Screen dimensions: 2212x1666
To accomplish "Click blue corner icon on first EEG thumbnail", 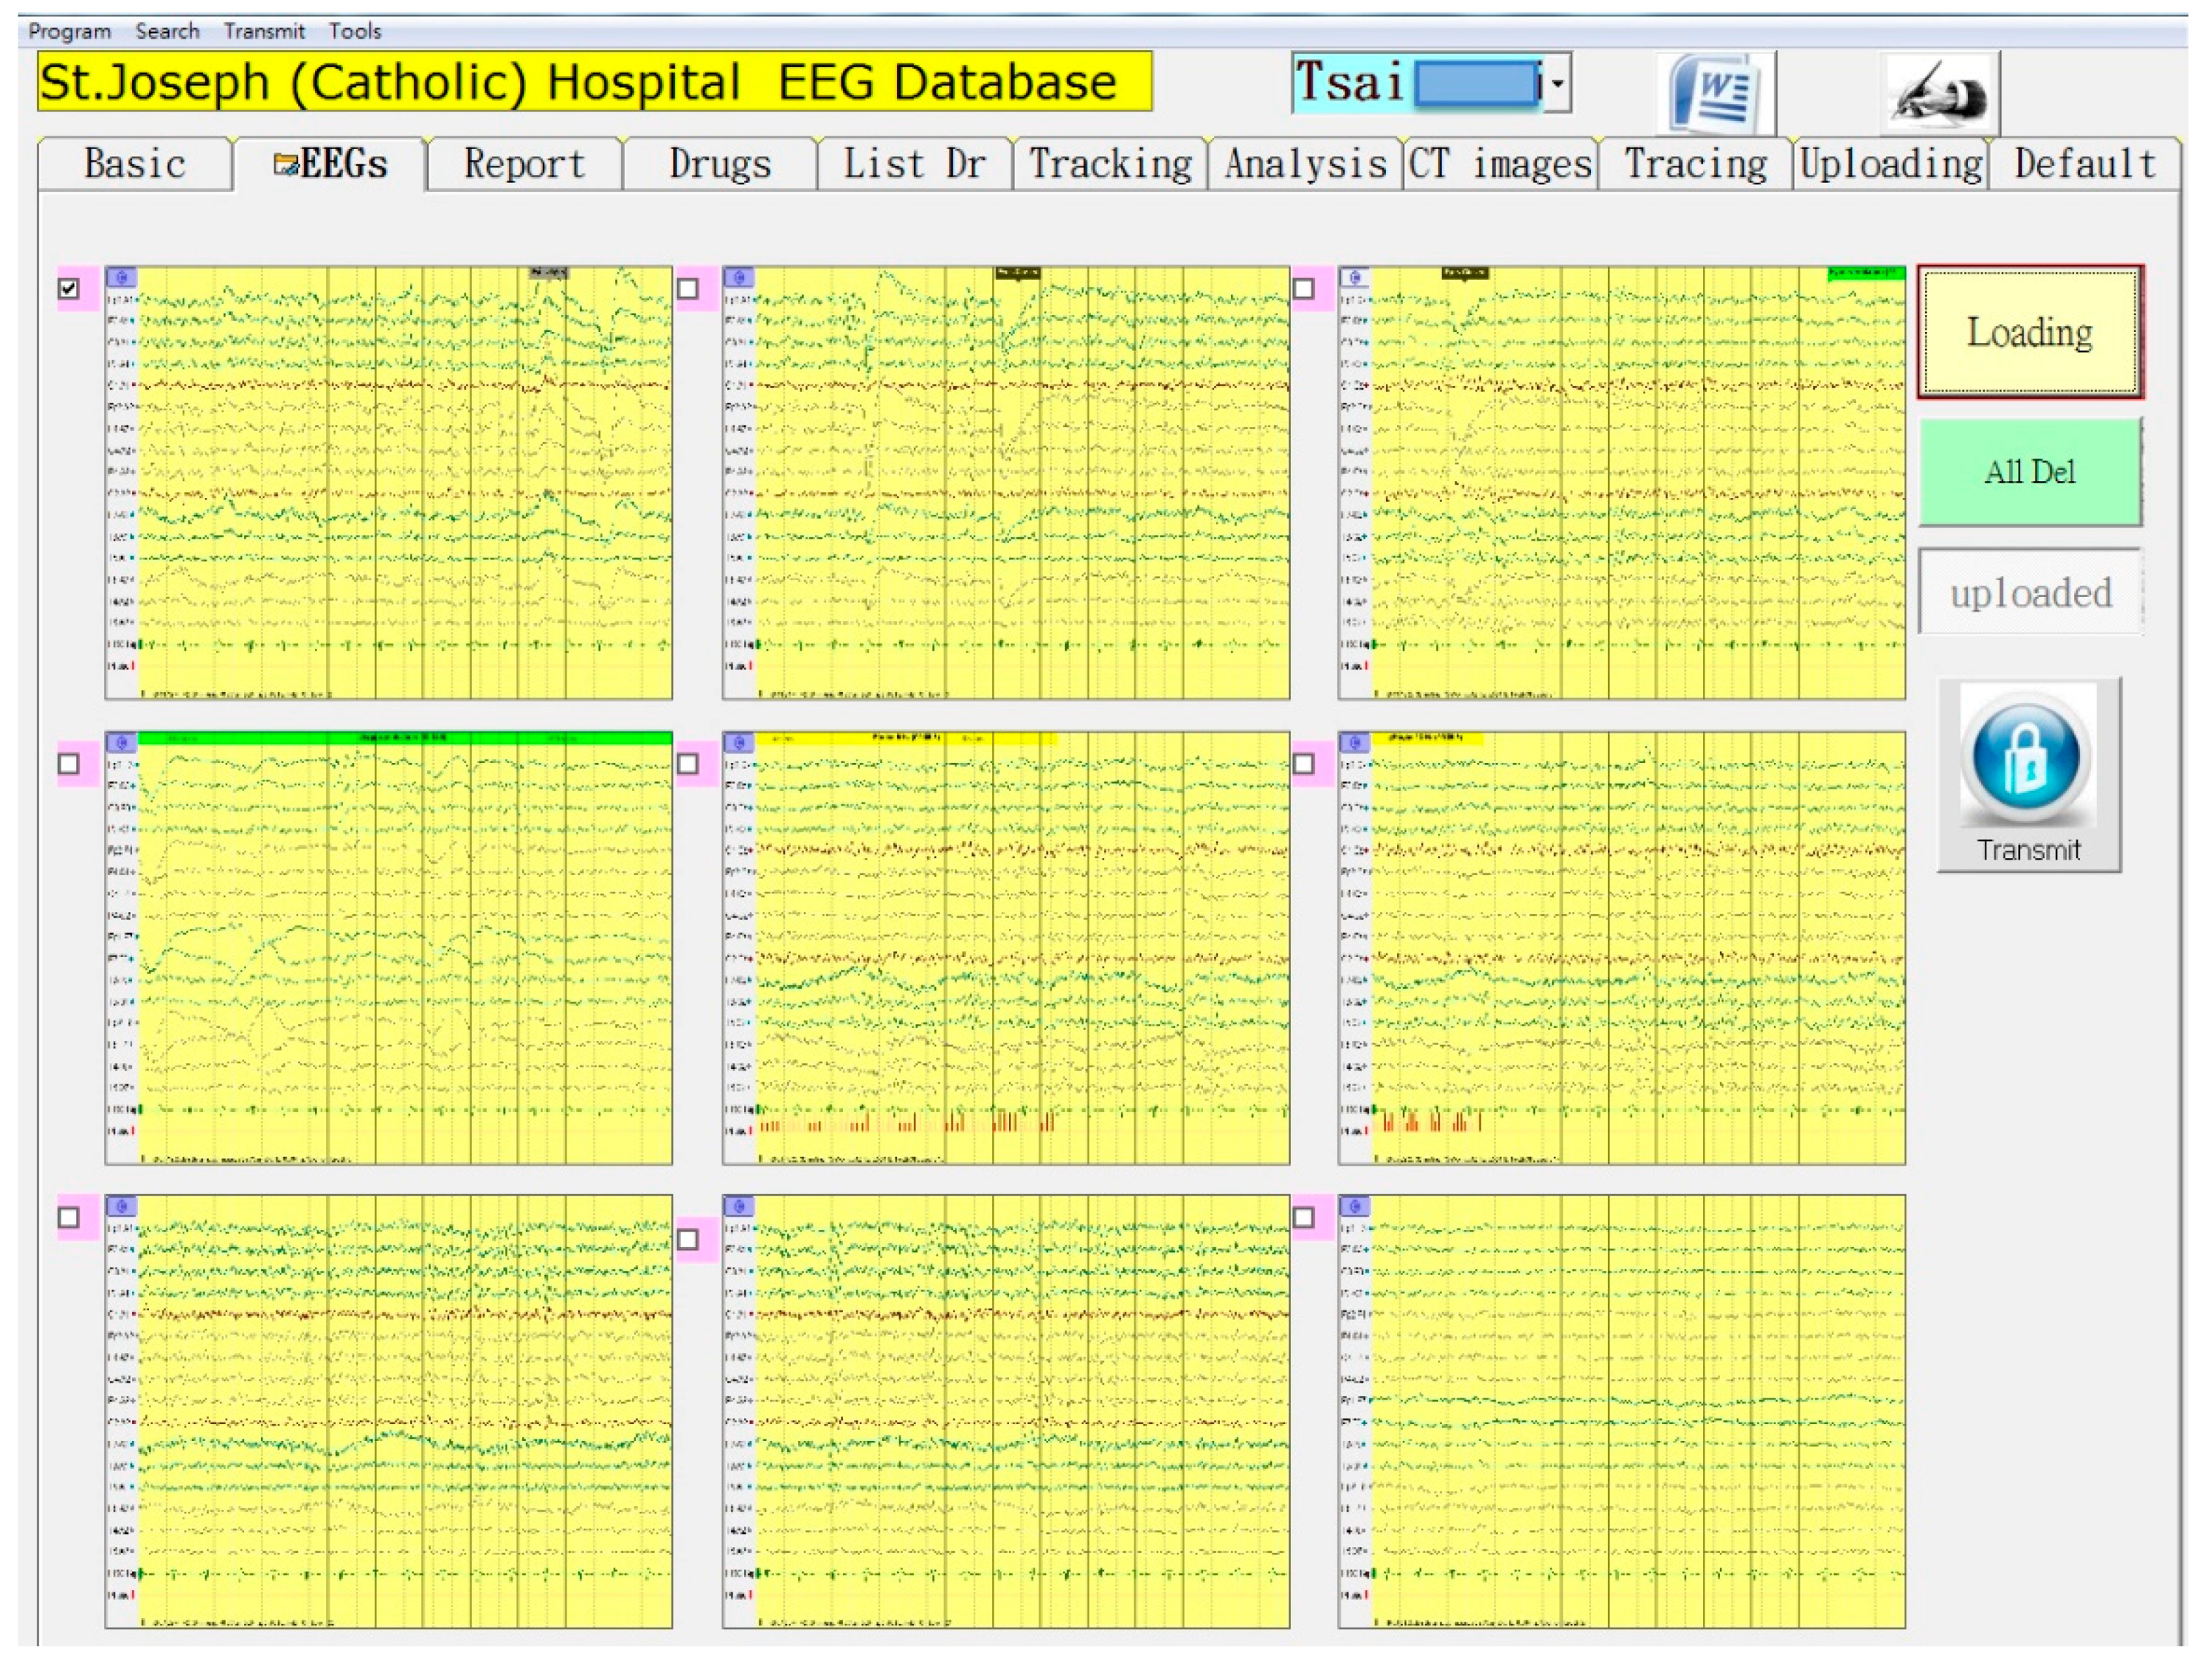I will [x=121, y=277].
